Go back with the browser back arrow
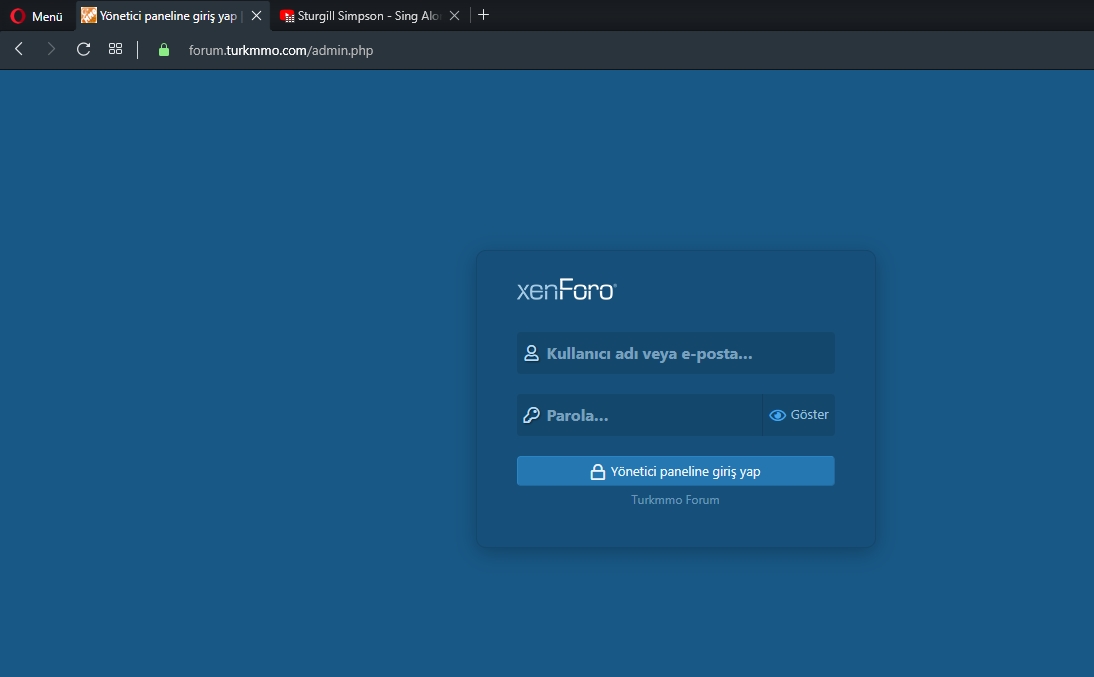 point(19,49)
